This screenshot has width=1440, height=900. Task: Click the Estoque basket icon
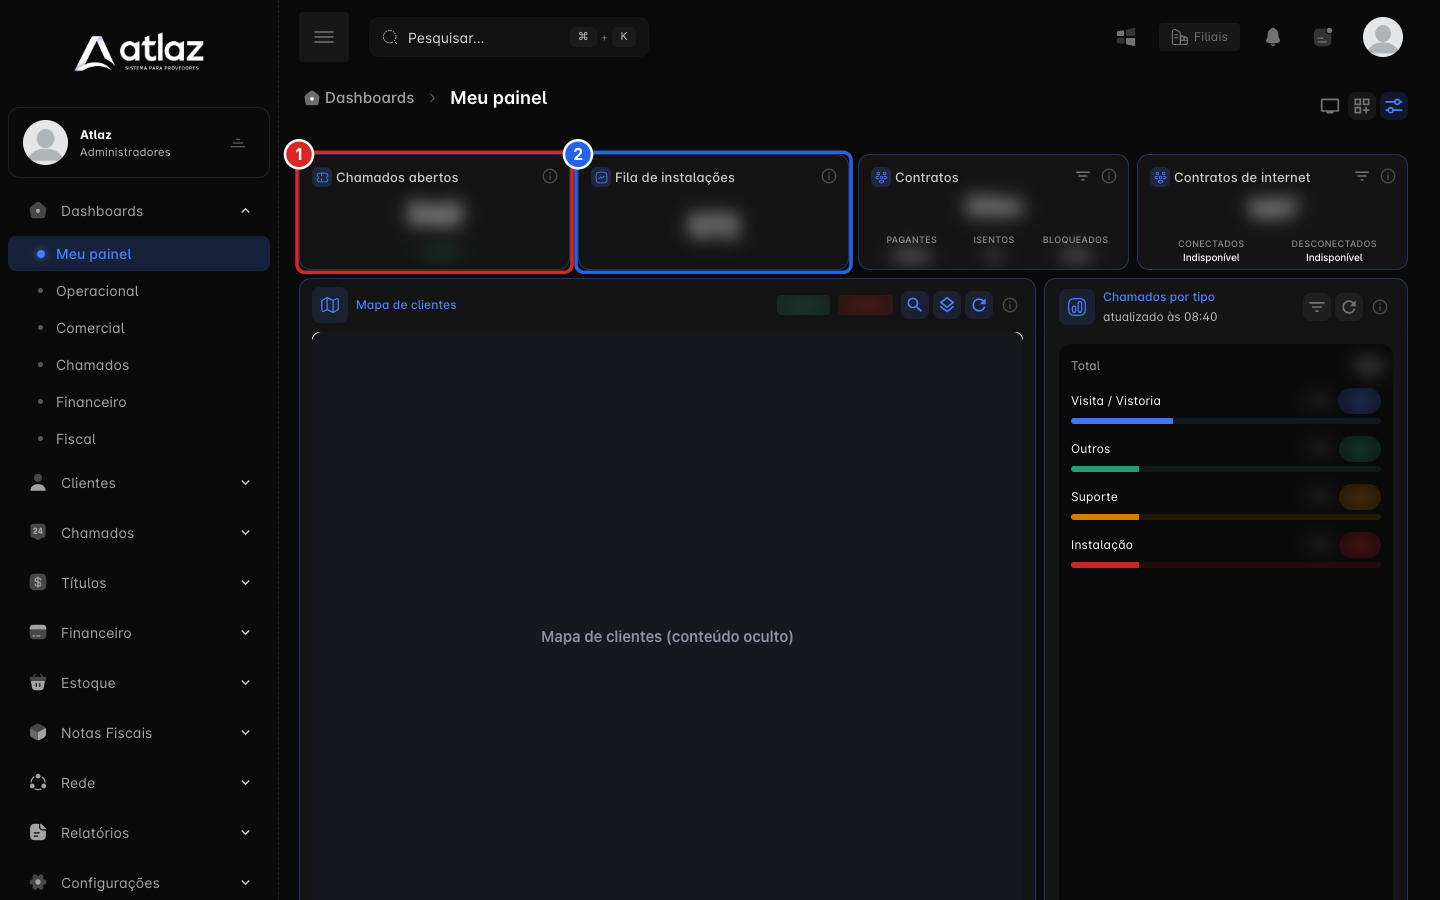(38, 682)
